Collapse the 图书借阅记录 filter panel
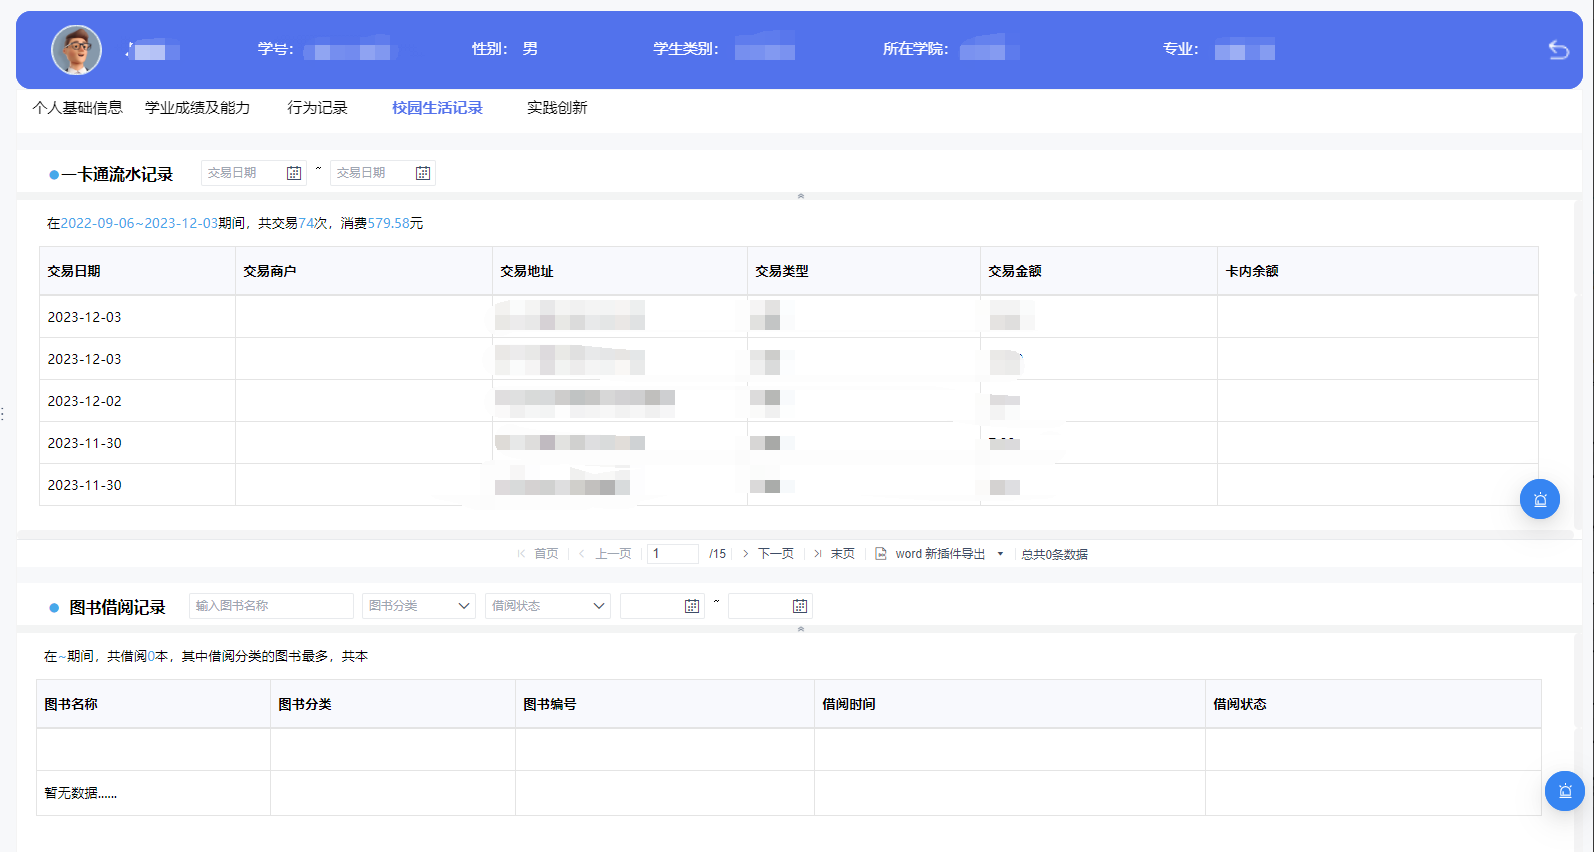The image size is (1594, 852). click(x=800, y=629)
